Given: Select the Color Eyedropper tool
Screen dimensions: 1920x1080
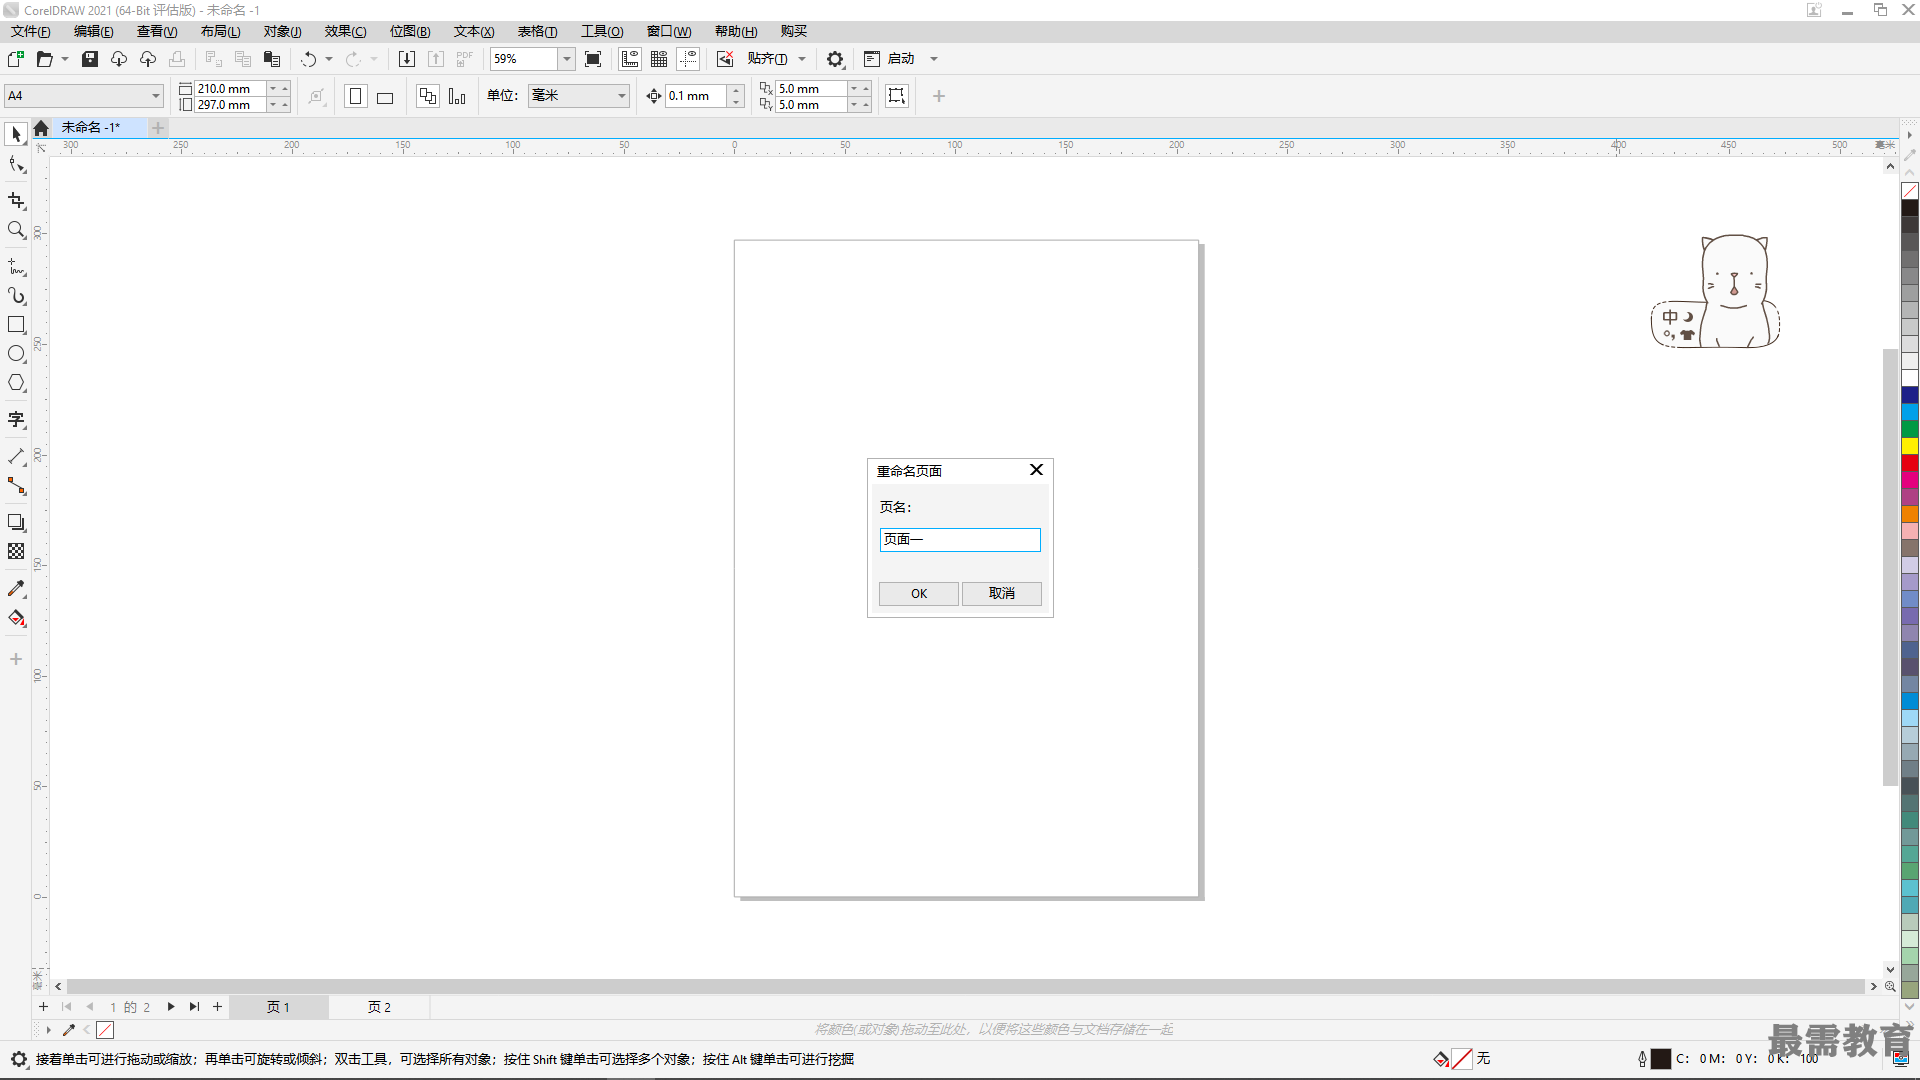Looking at the screenshot, I should click(x=16, y=589).
